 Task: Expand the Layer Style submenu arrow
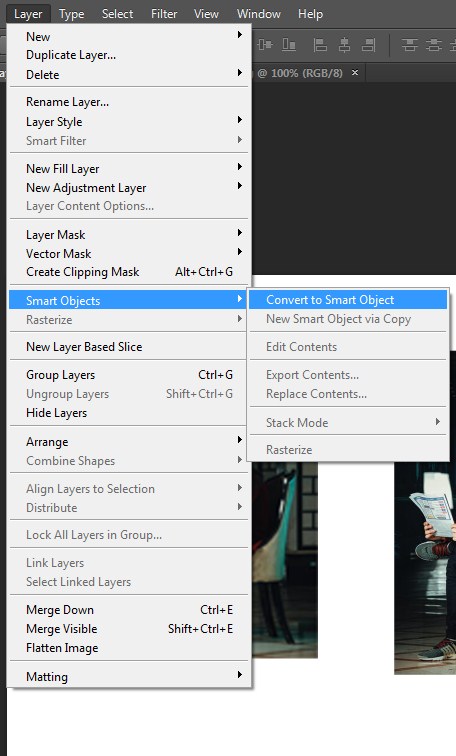point(240,120)
